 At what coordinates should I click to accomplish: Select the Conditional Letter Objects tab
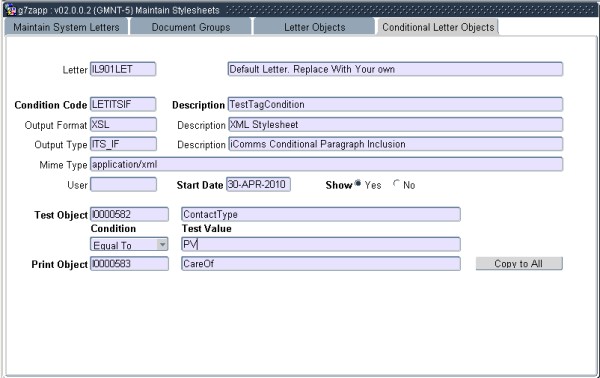[x=438, y=27]
